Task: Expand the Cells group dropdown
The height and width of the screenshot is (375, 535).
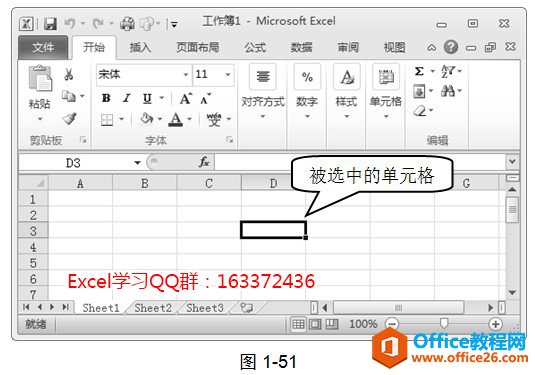Action: pos(386,116)
